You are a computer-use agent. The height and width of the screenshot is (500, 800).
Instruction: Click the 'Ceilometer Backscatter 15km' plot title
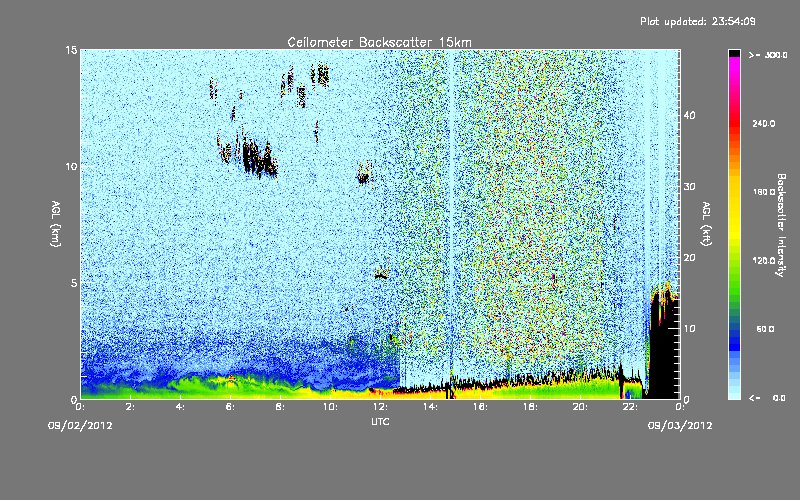379,42
